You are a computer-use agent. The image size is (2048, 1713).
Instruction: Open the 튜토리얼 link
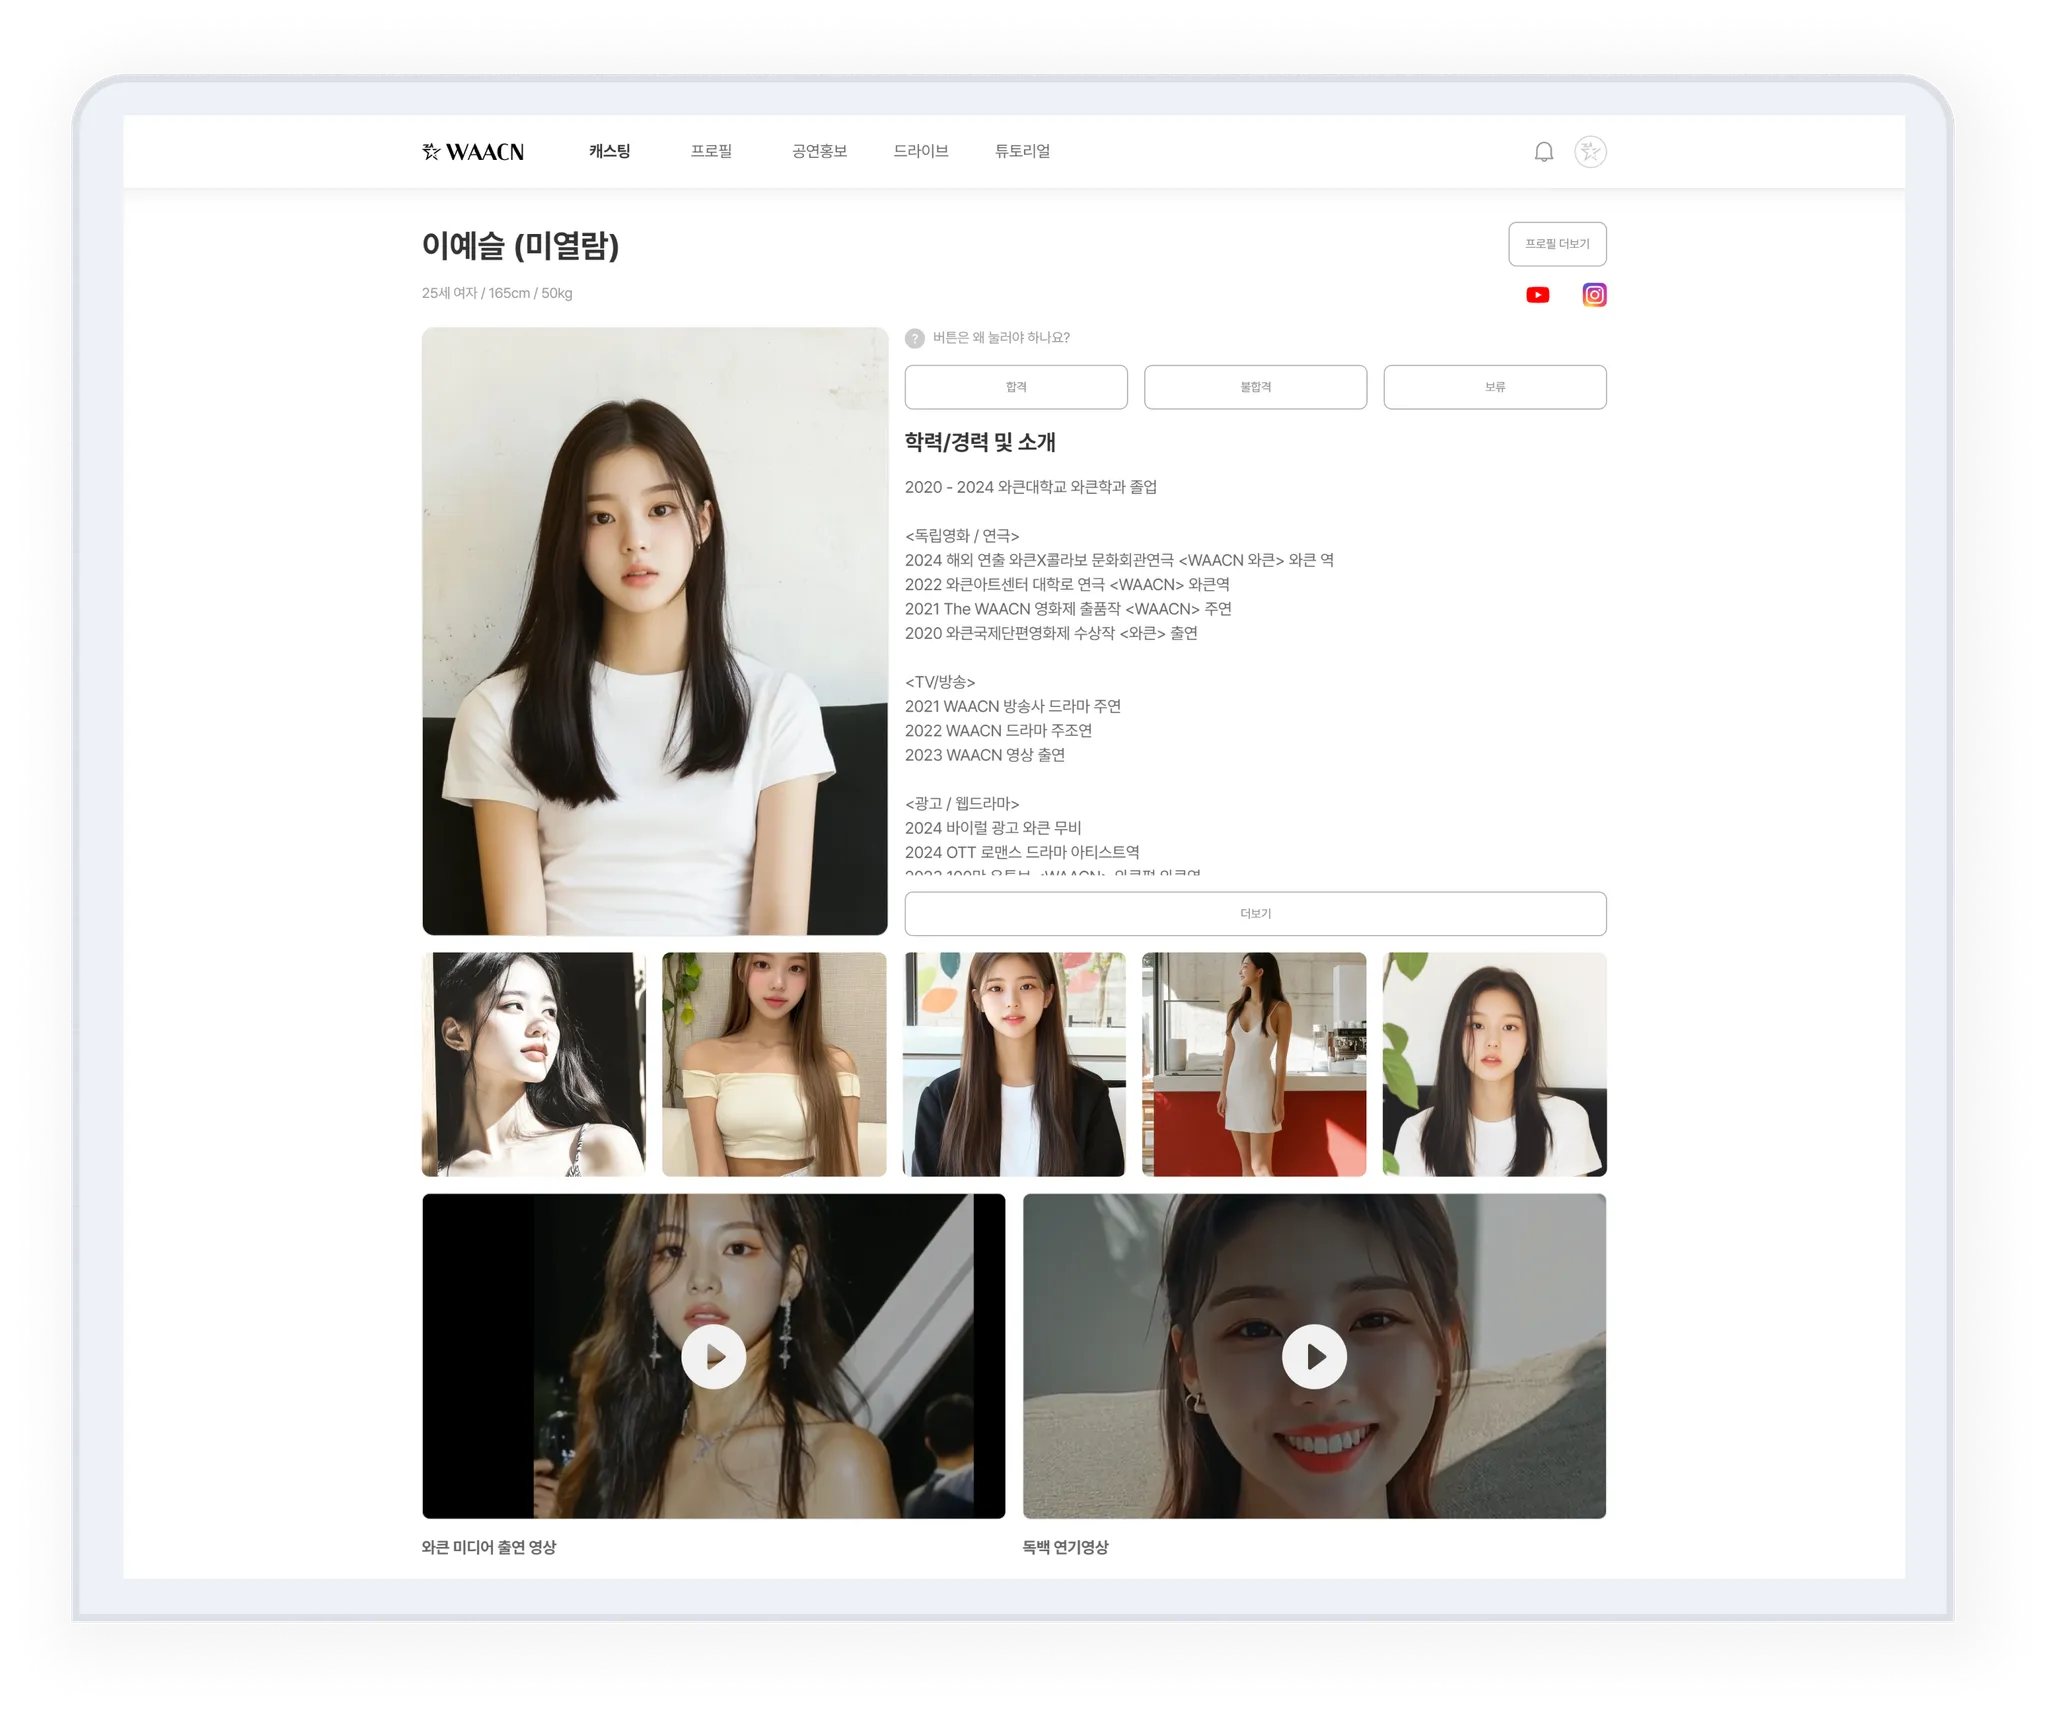pos(1022,151)
